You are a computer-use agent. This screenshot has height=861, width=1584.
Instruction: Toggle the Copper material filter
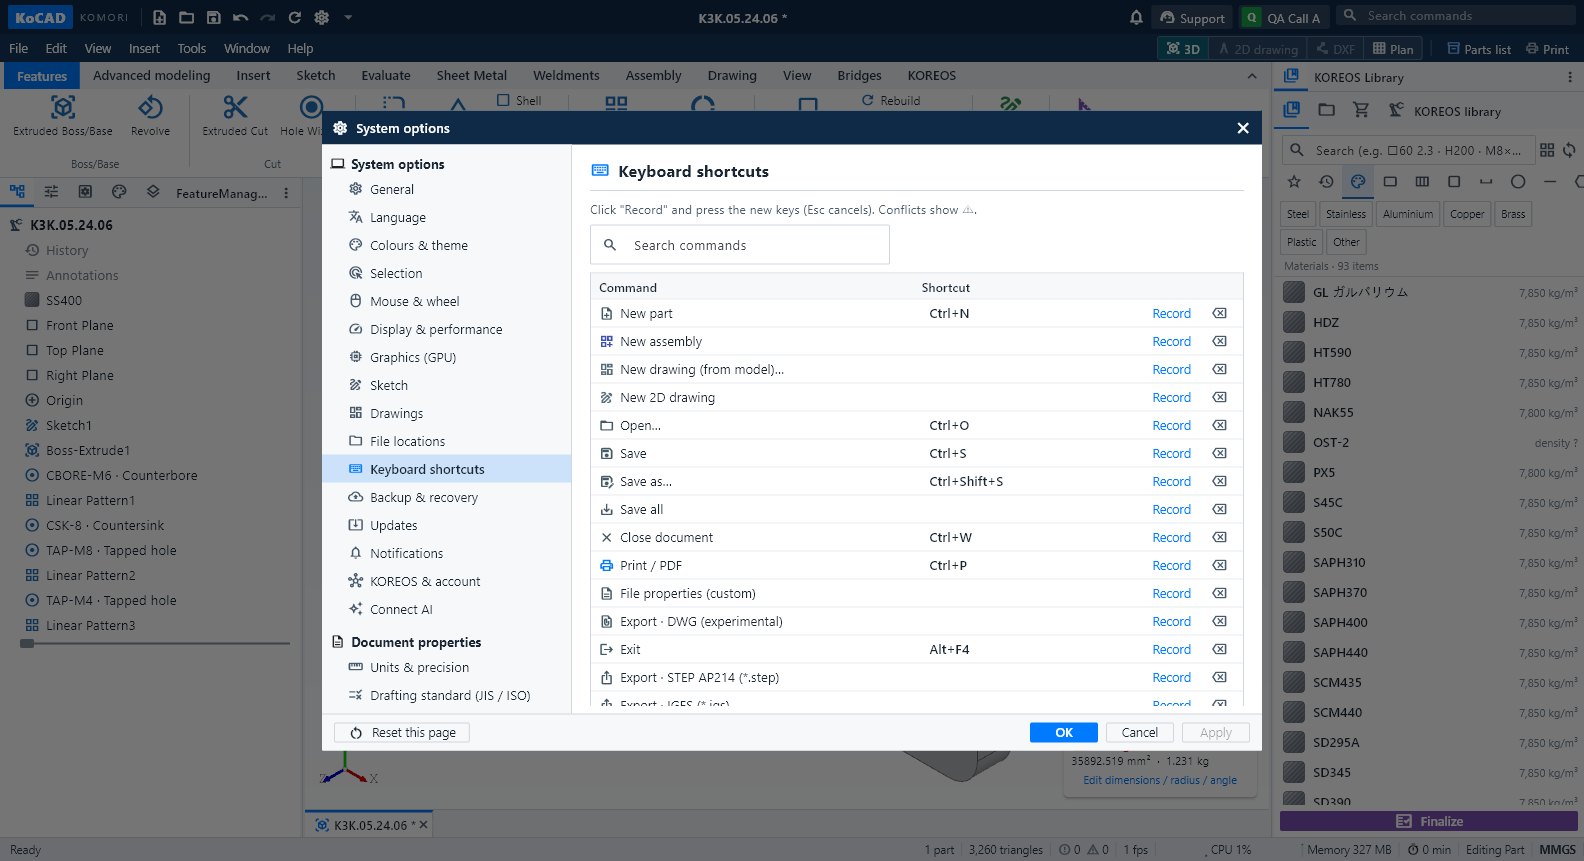click(x=1467, y=214)
